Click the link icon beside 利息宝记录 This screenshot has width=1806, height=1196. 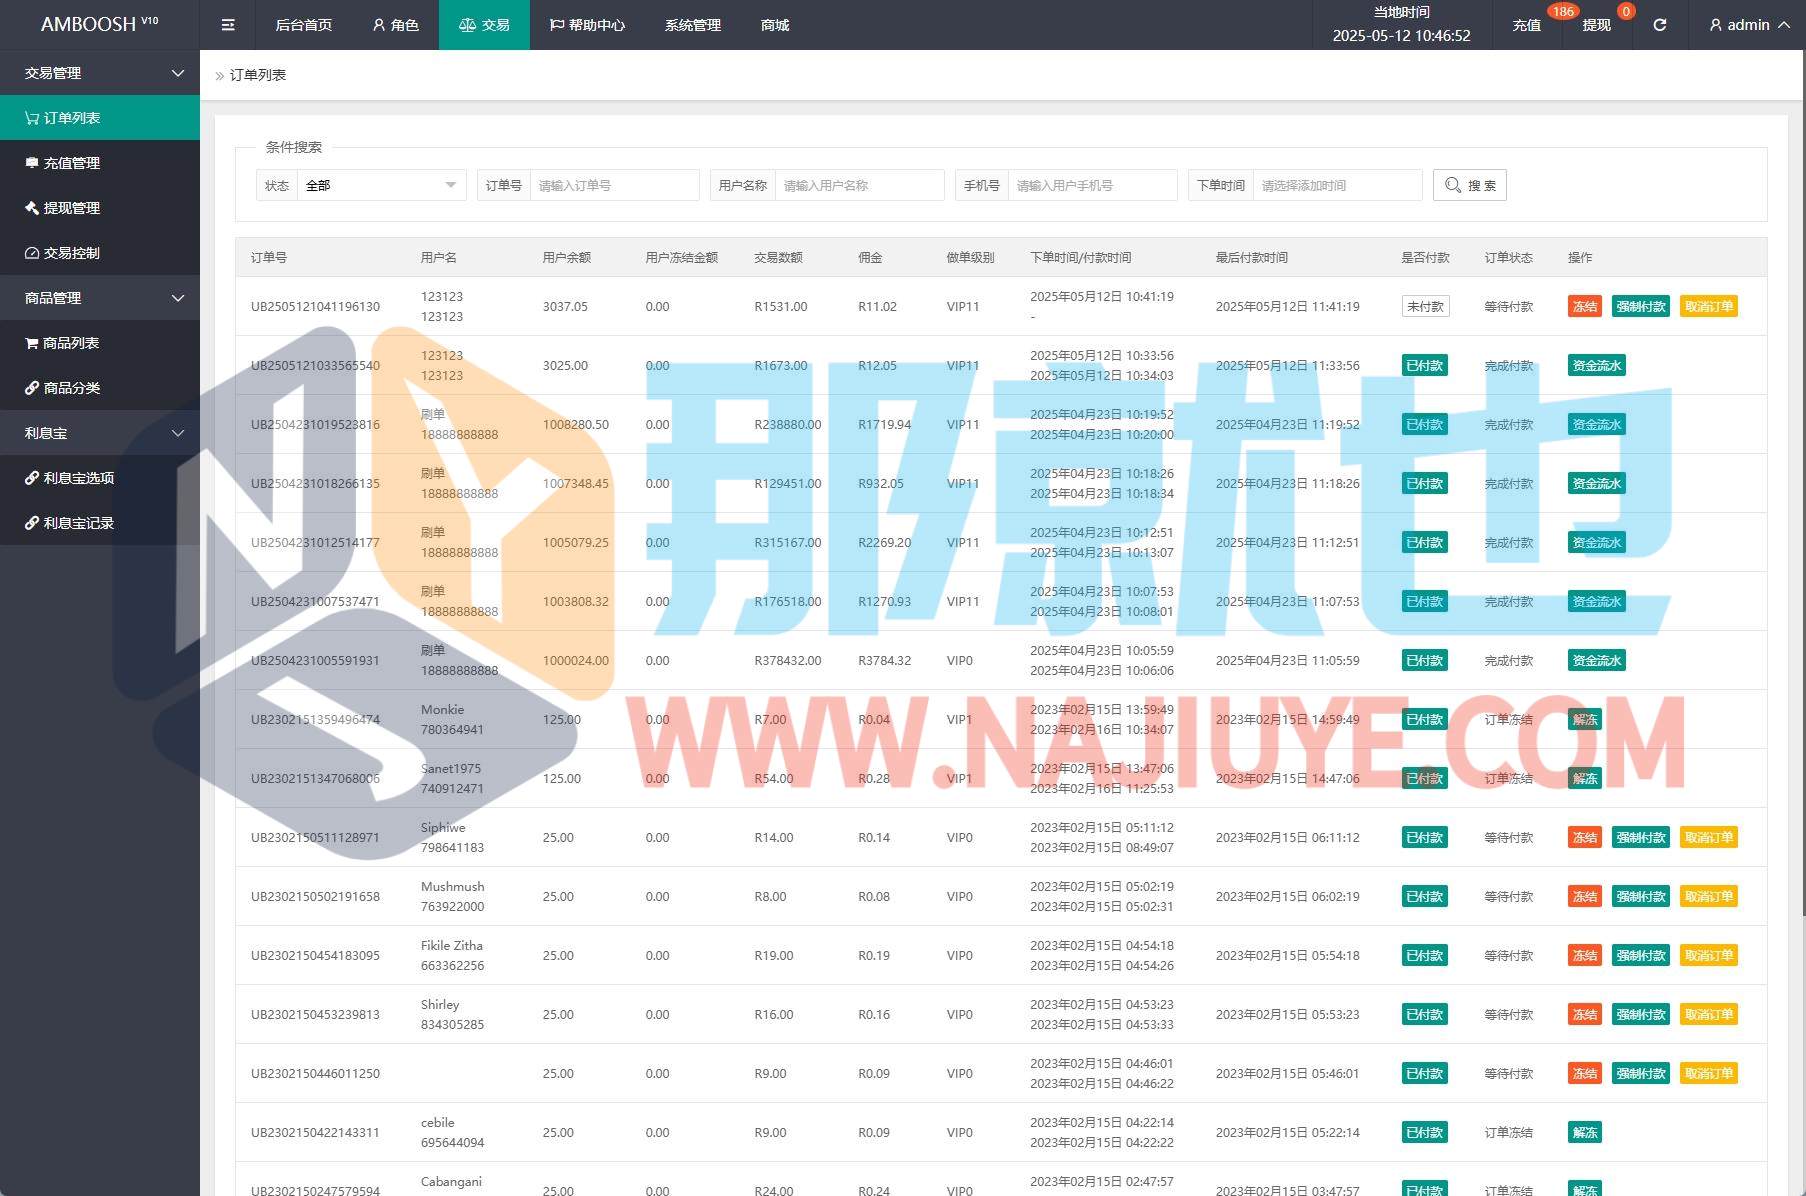coord(32,523)
